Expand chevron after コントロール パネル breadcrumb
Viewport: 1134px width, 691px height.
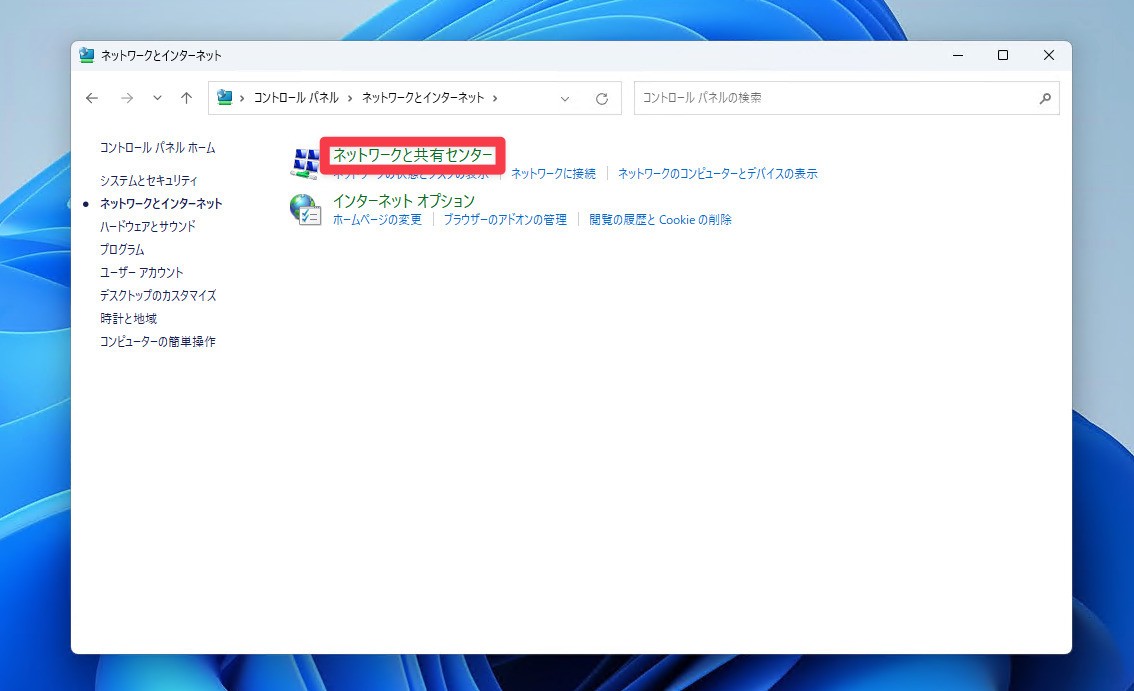[x=350, y=98]
